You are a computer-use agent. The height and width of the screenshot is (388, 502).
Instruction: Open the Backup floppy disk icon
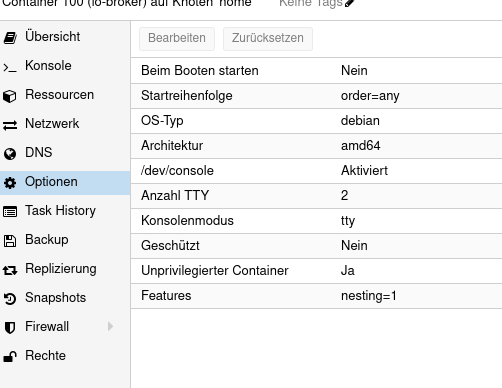10,241
